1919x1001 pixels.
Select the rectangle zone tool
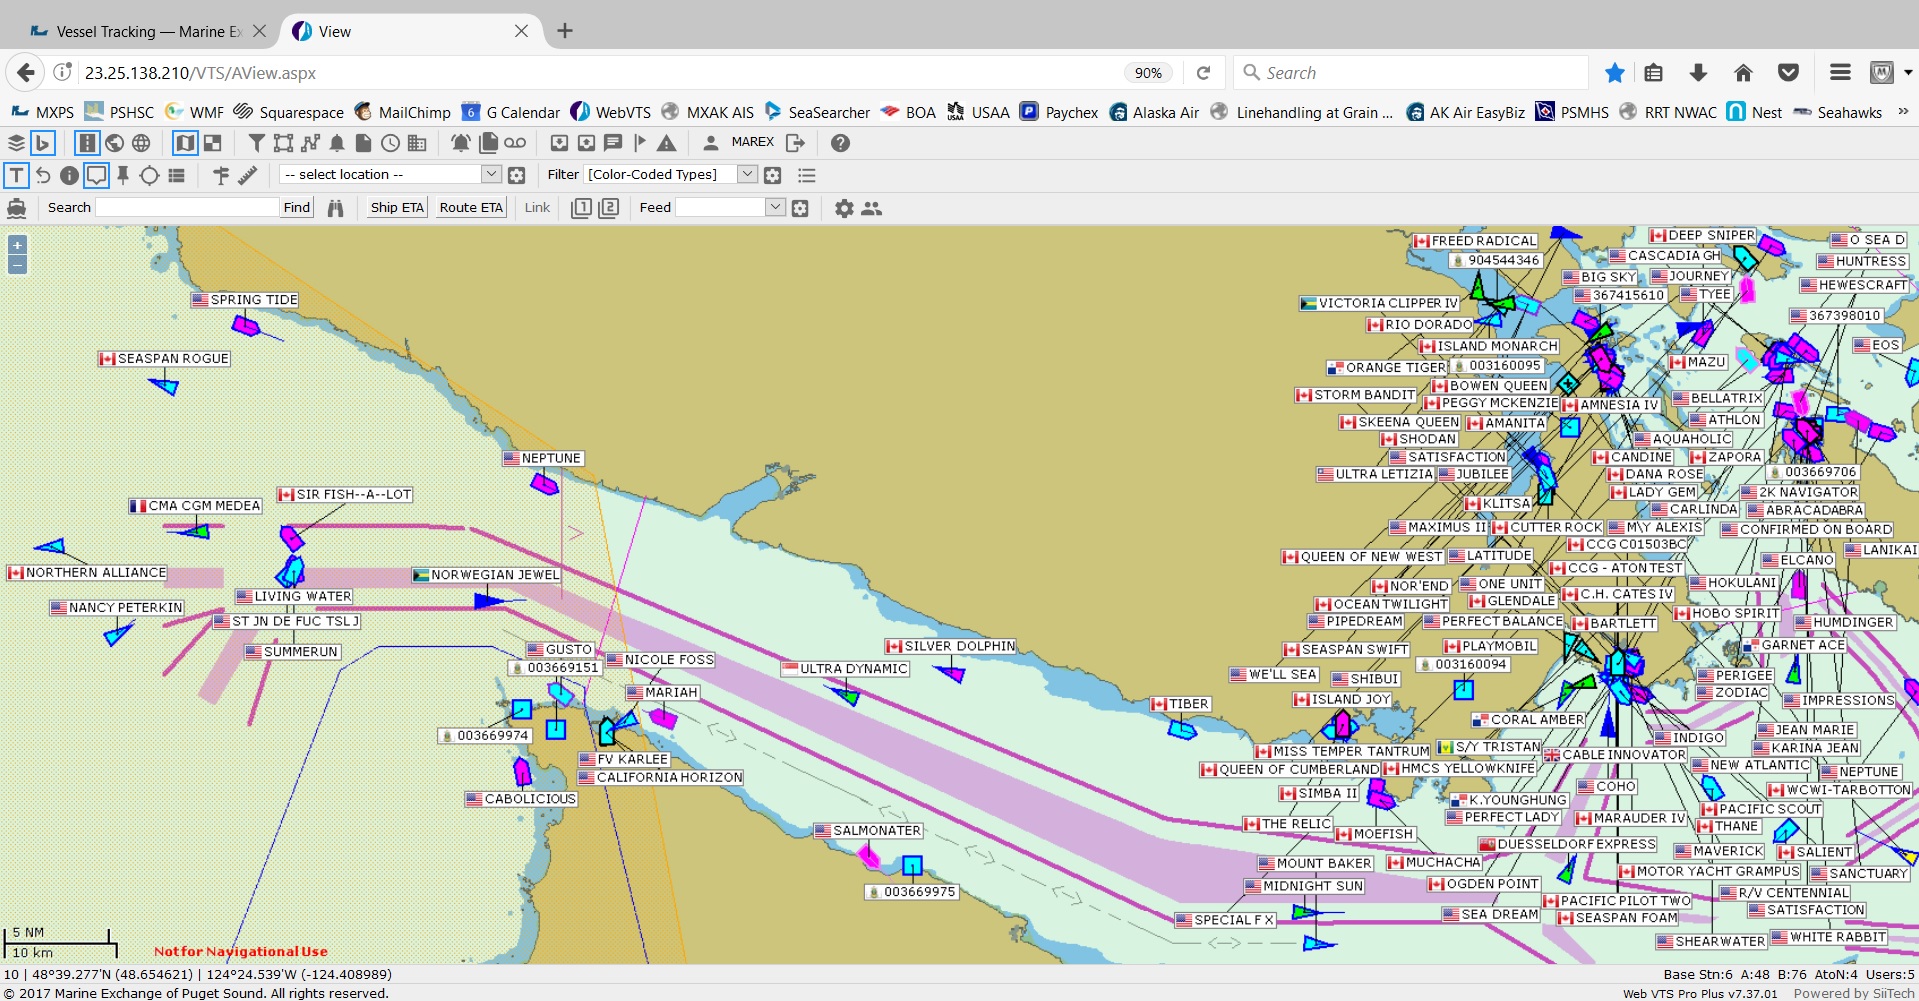pos(284,143)
